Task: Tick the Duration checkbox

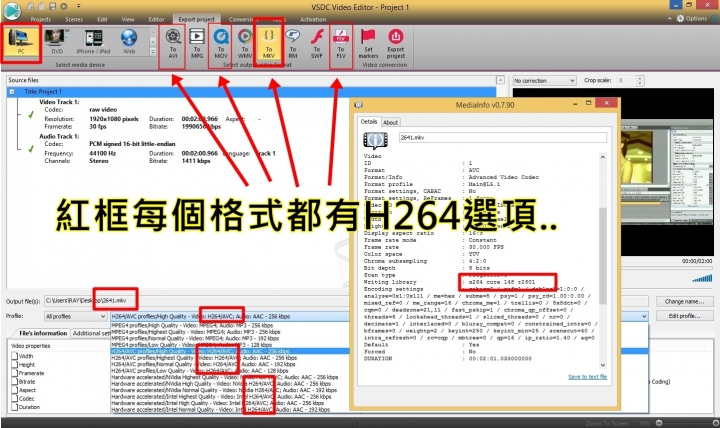Action: pos(15,407)
